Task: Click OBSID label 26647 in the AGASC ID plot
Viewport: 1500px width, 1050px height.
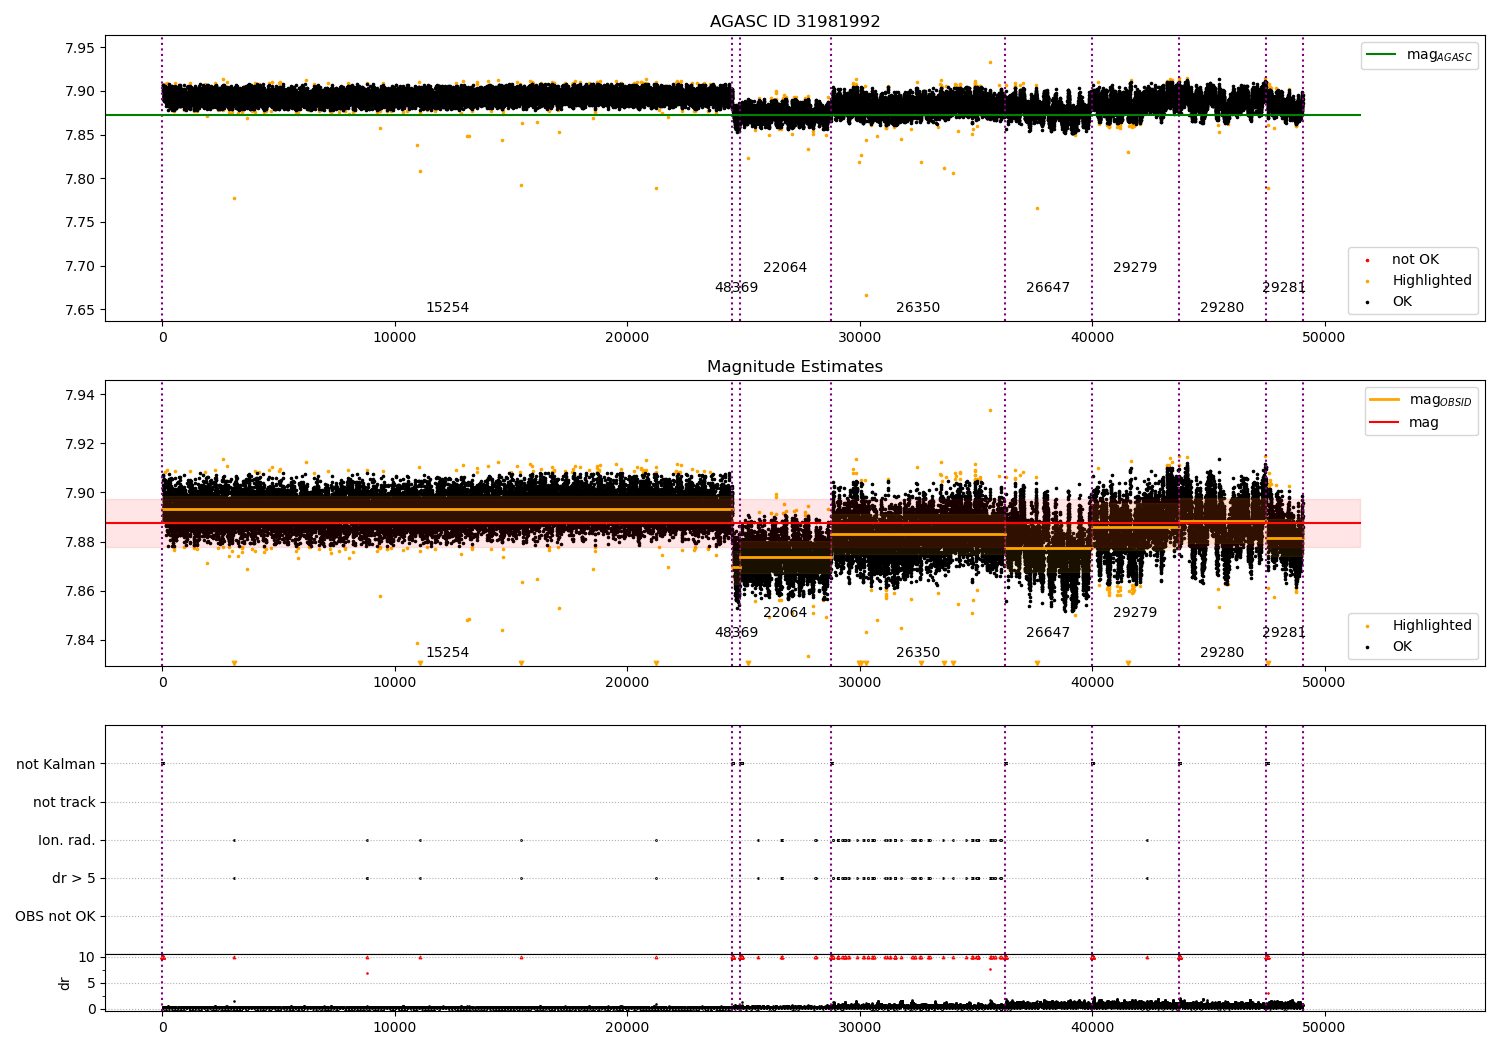Action: point(1048,288)
